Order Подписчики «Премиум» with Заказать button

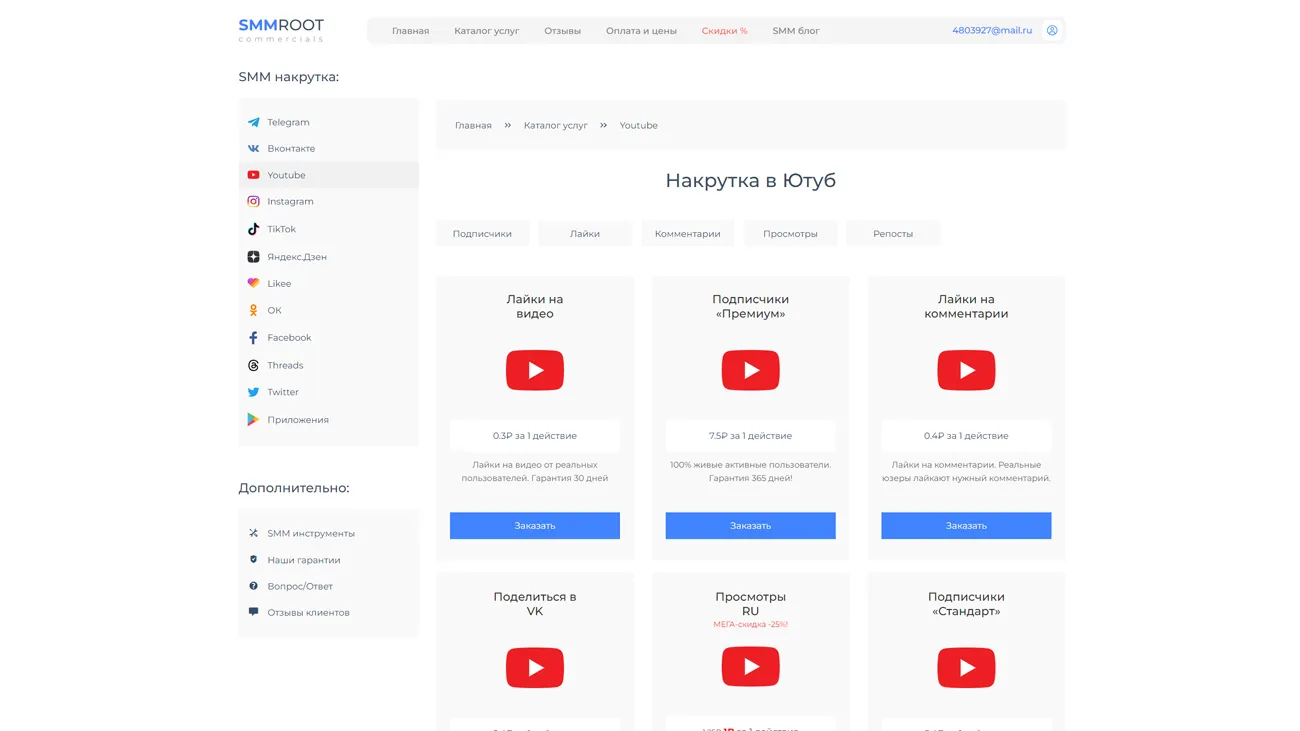(750, 526)
